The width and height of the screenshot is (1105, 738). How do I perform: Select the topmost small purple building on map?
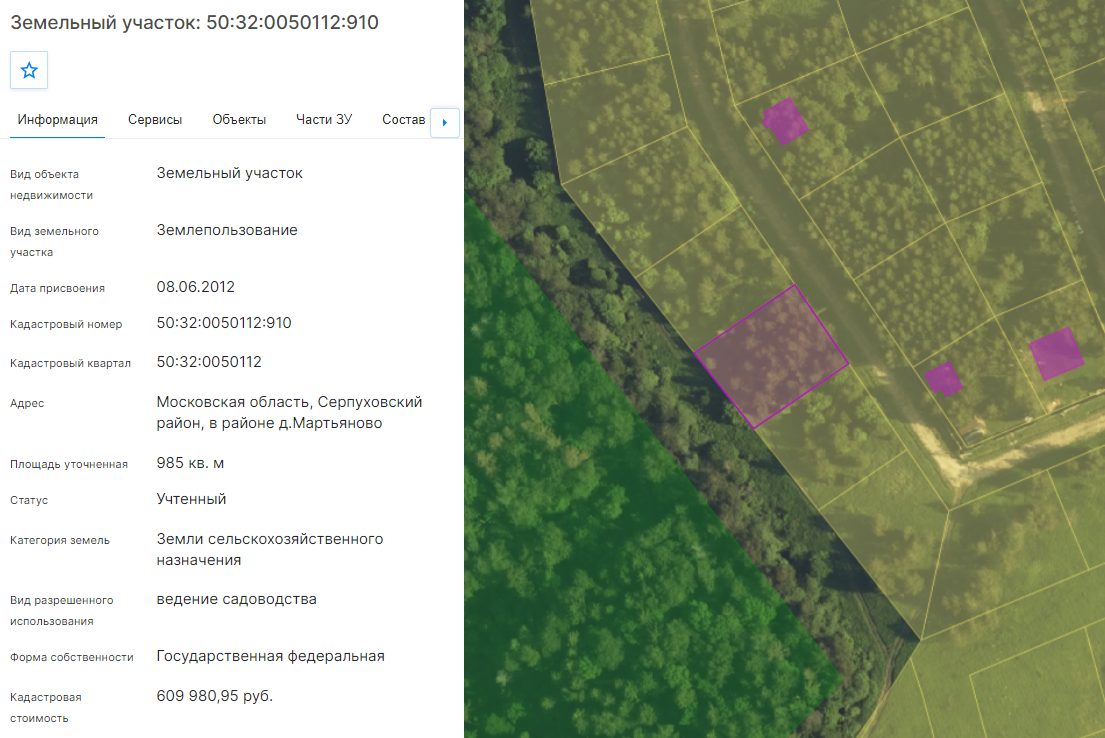point(785,121)
